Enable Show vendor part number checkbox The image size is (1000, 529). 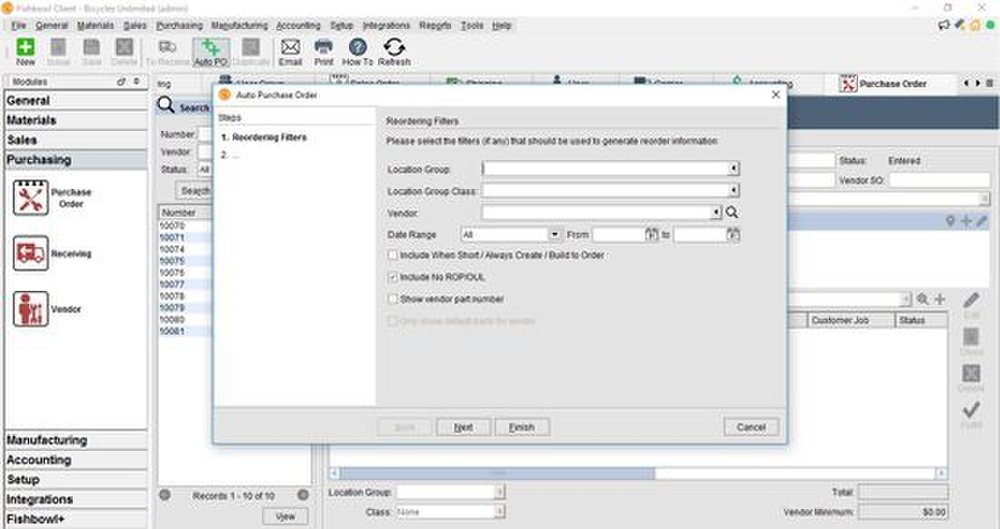pyautogui.click(x=393, y=299)
